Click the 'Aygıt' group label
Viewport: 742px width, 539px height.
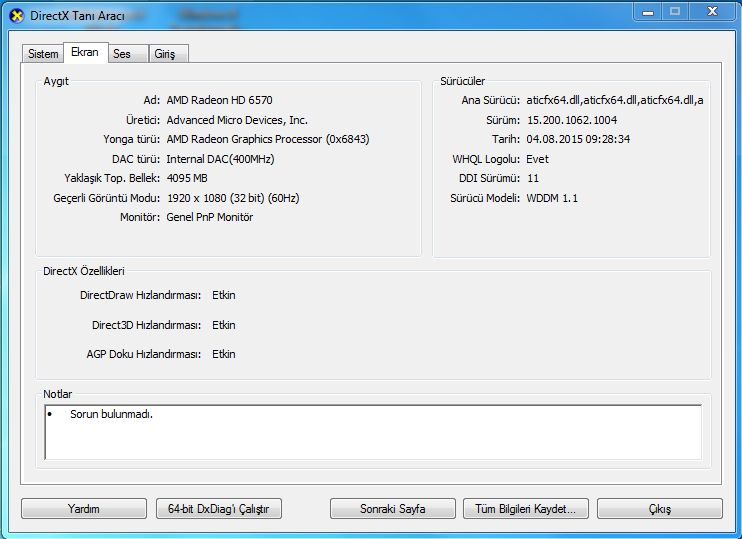(x=56, y=81)
